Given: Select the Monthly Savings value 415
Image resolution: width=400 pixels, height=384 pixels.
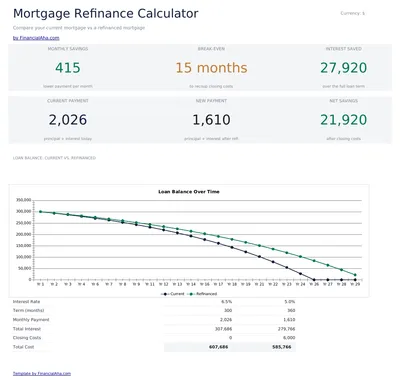Looking at the screenshot, I should click(68, 68).
